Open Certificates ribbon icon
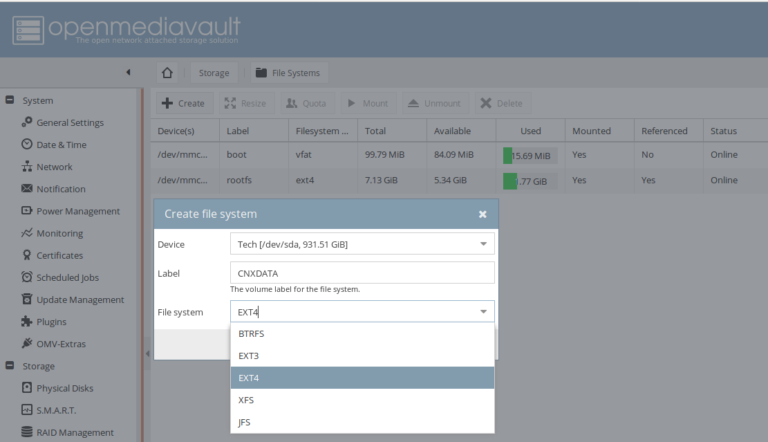 point(27,255)
